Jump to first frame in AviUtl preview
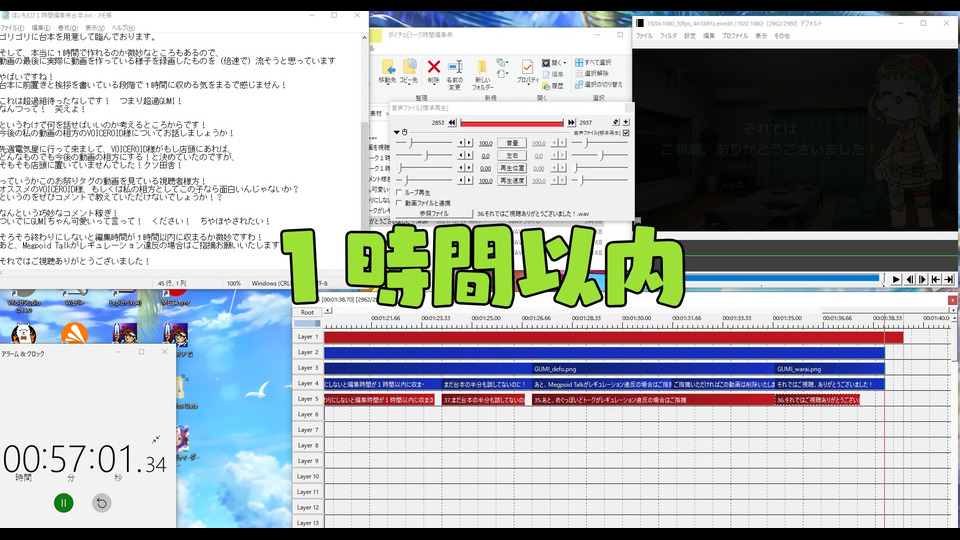This screenshot has height=540, width=960. (936, 279)
